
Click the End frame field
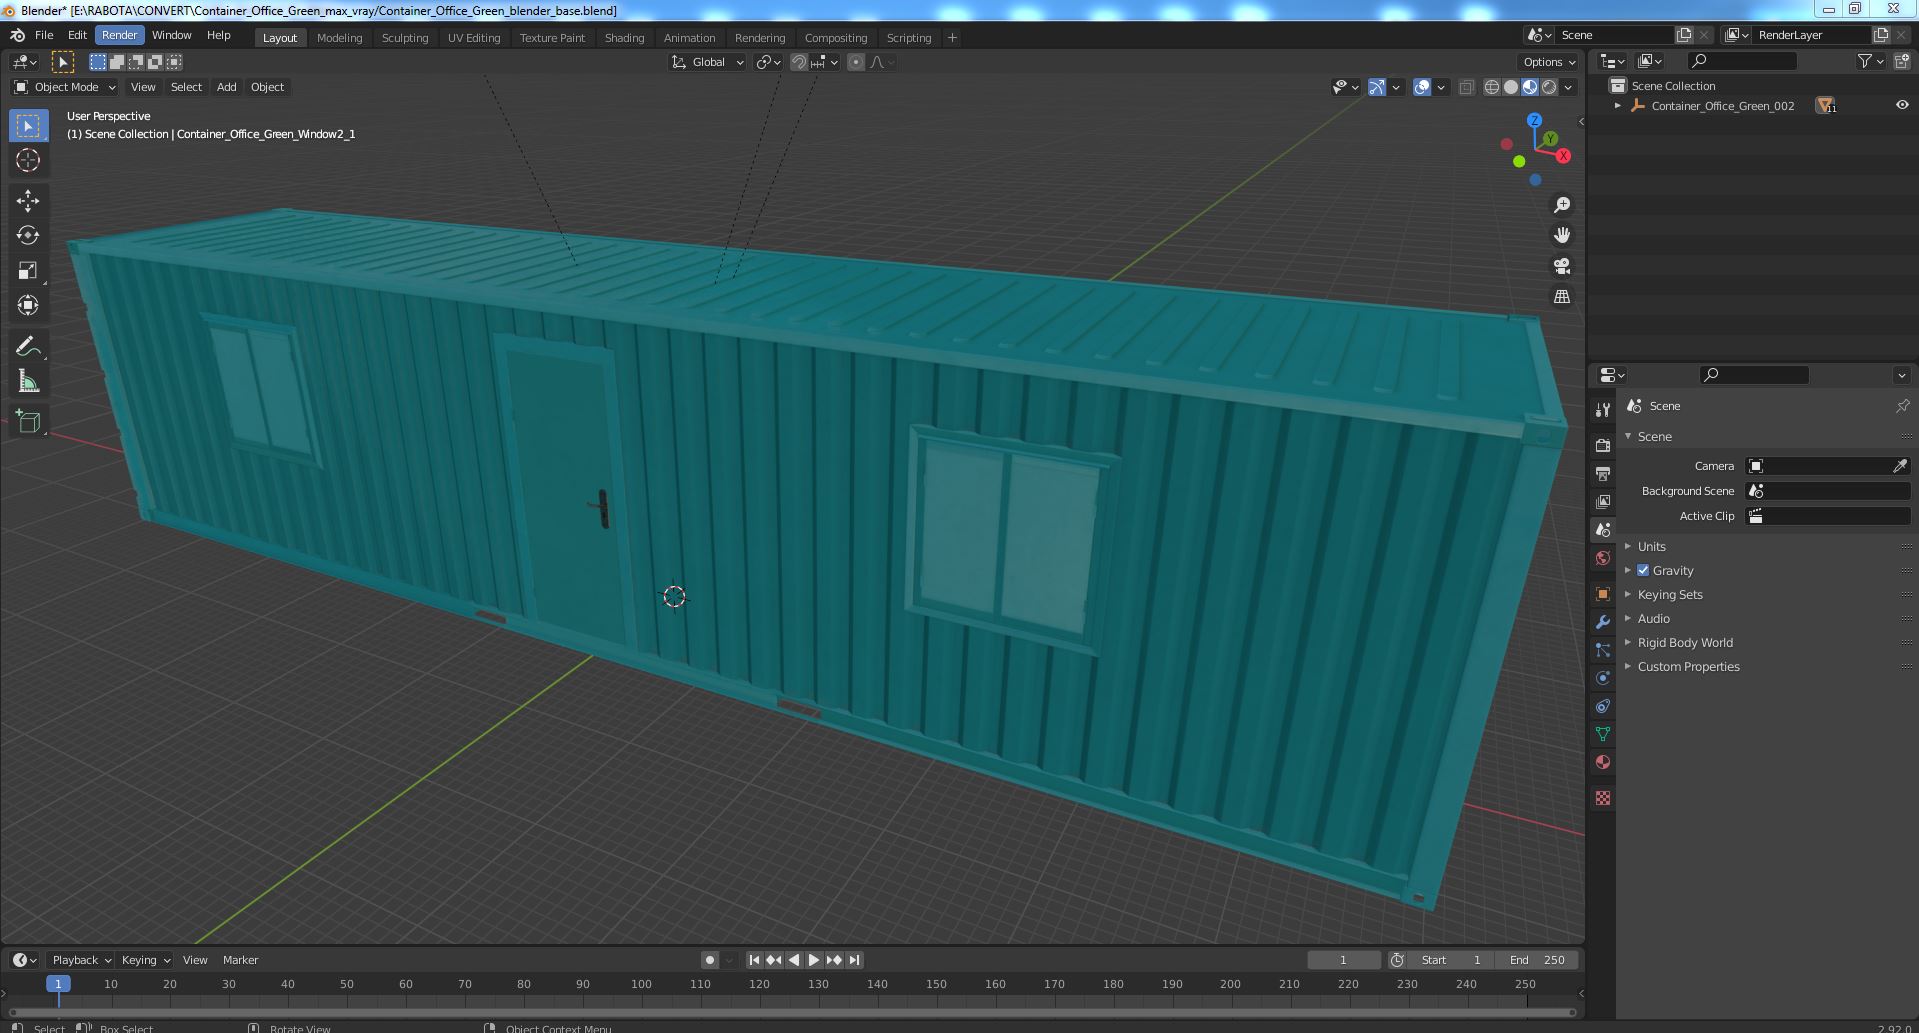[1538, 960]
